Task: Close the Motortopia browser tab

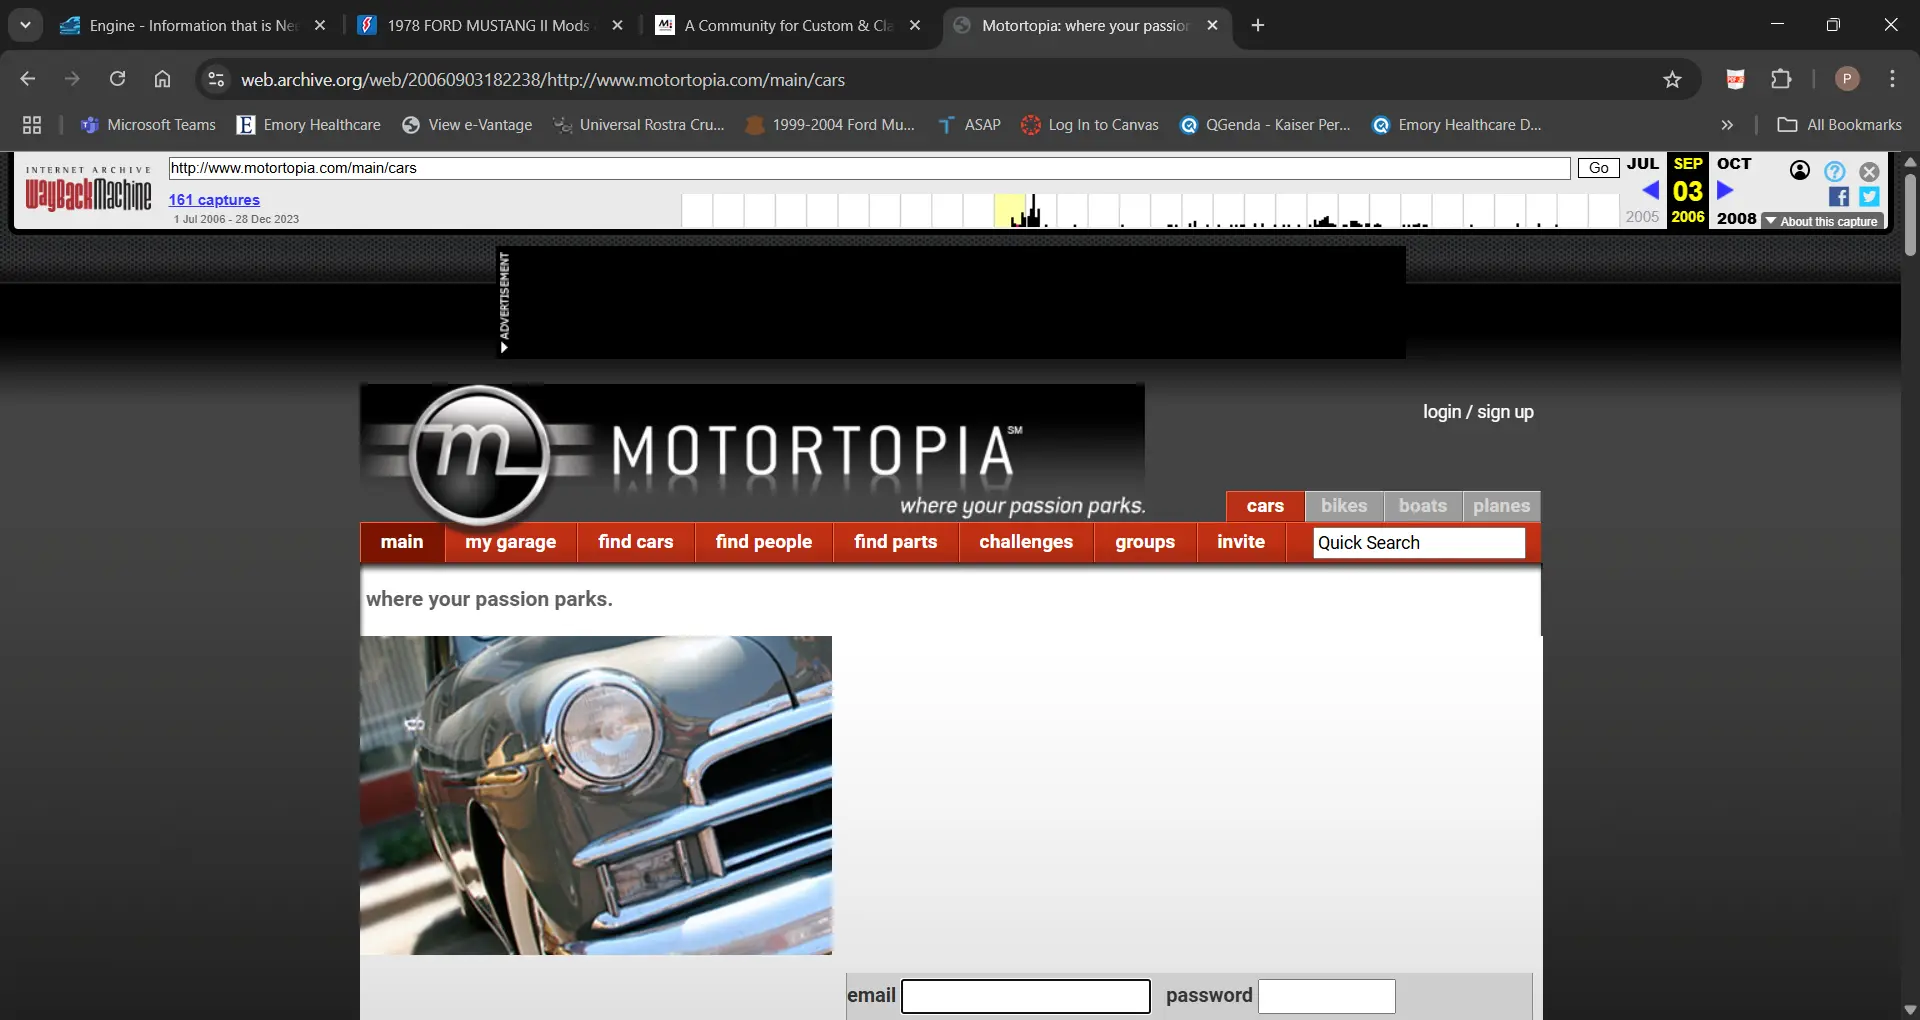Action: coord(1212,25)
